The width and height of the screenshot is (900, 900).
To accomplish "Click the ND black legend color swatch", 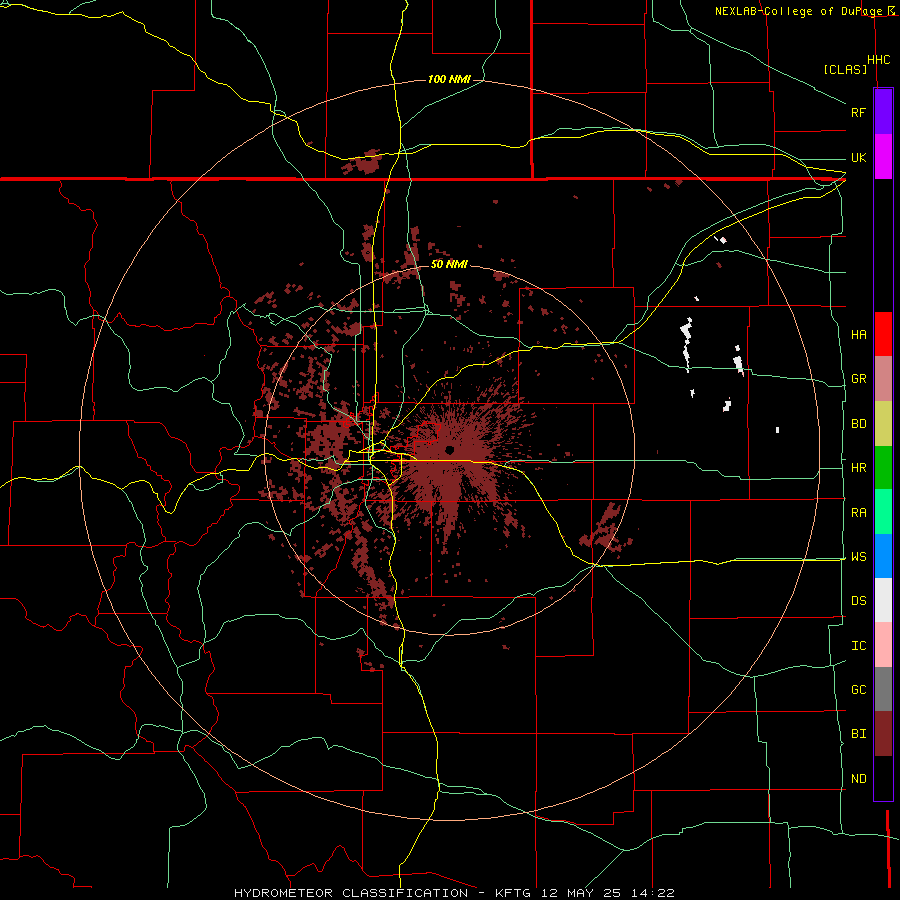I will pyautogui.click(x=883, y=778).
